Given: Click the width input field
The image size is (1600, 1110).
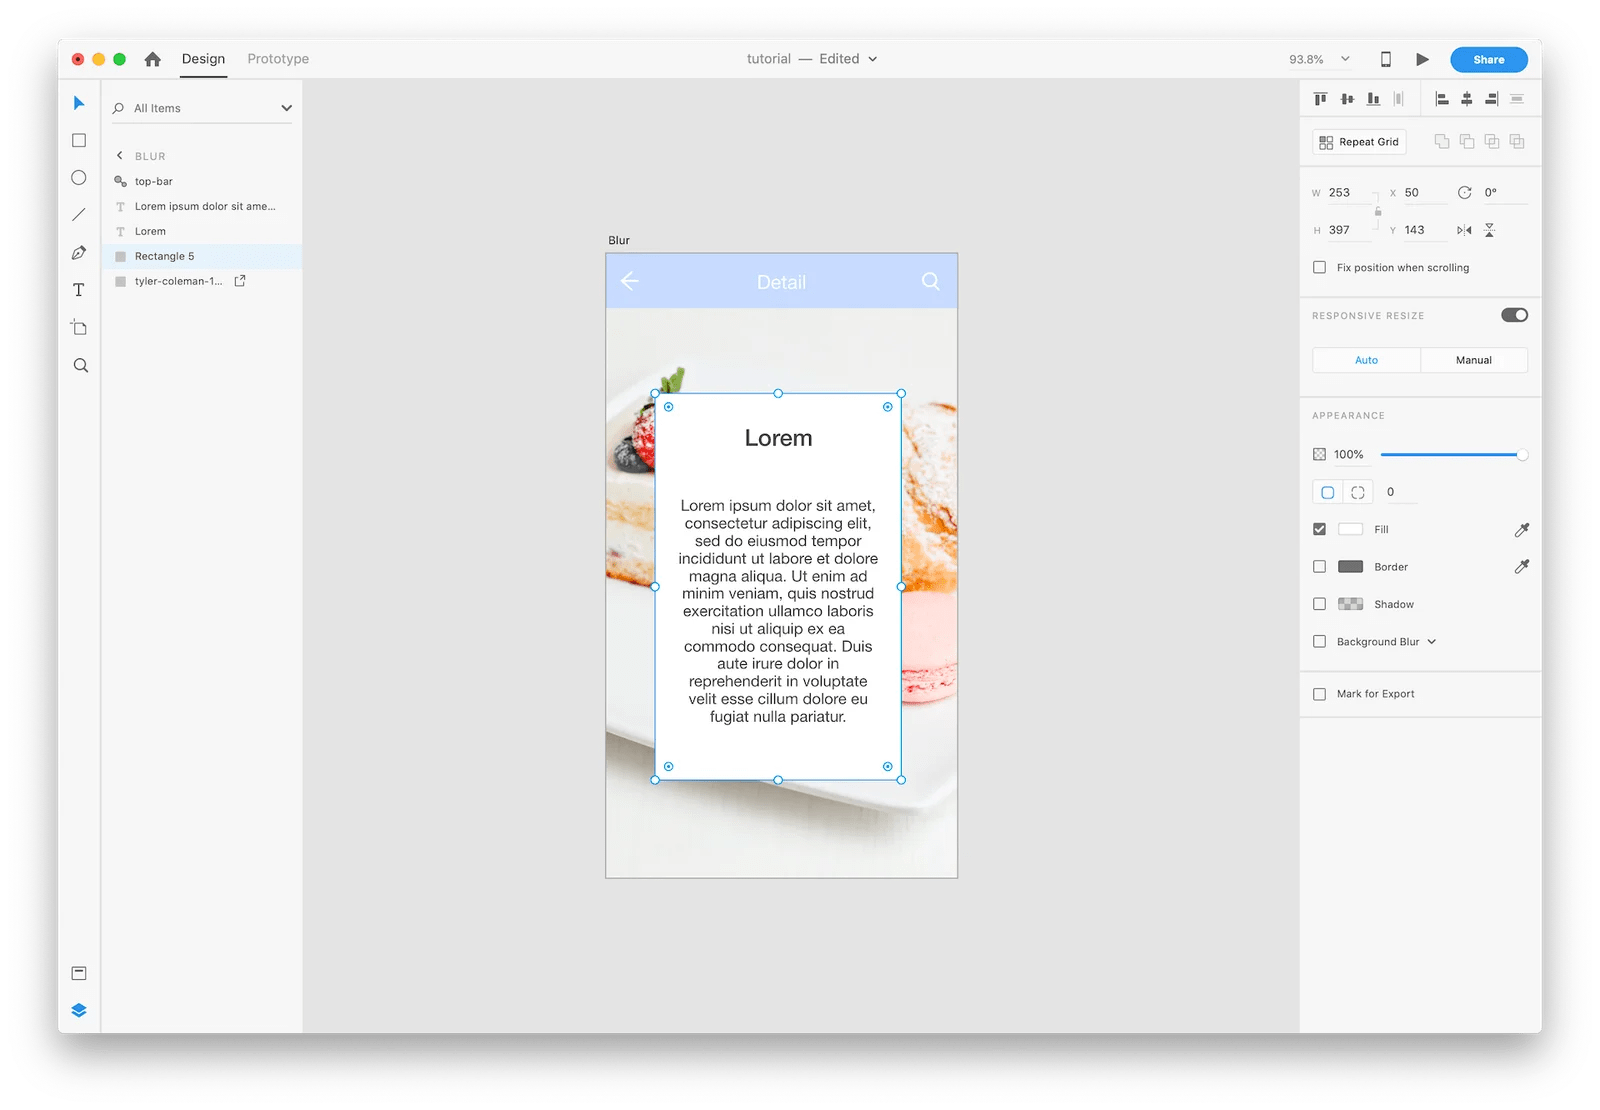Looking at the screenshot, I should [x=1349, y=192].
